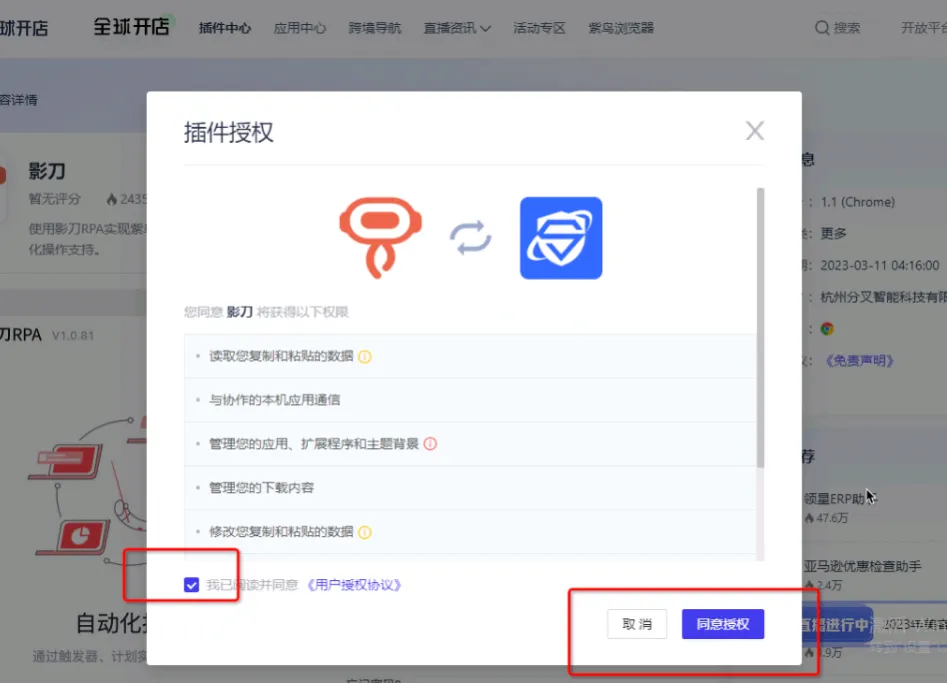
Task: Click the 搜索 search field
Action: 847,28
